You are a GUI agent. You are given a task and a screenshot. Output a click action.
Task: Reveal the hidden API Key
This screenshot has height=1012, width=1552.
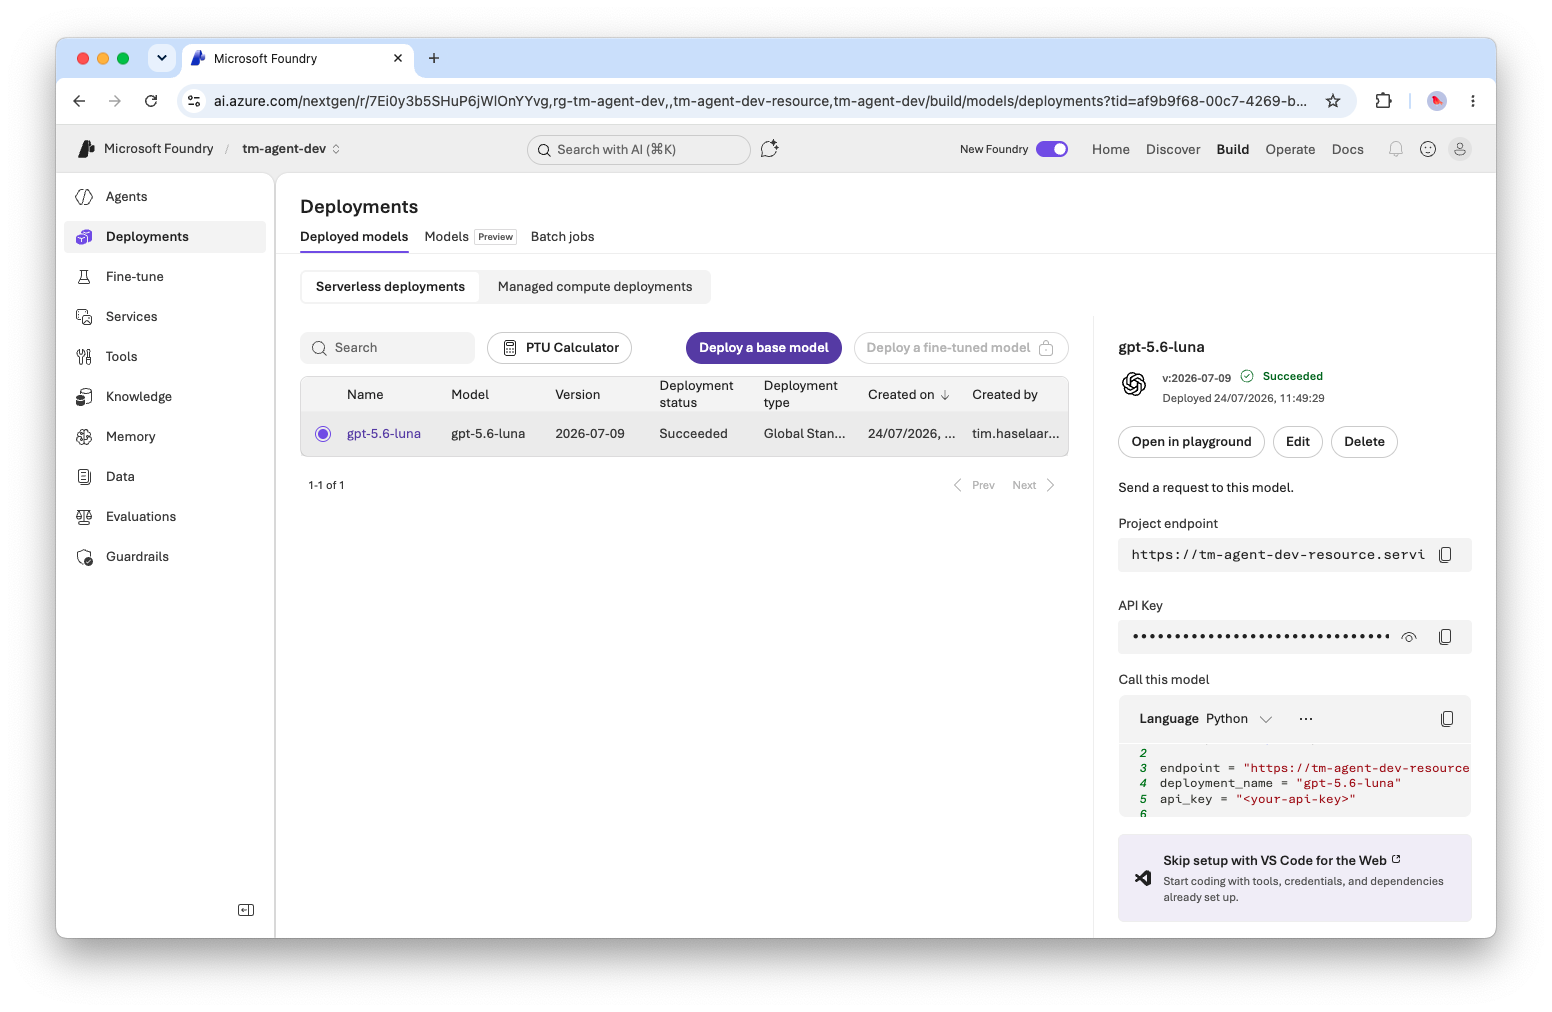(1409, 637)
